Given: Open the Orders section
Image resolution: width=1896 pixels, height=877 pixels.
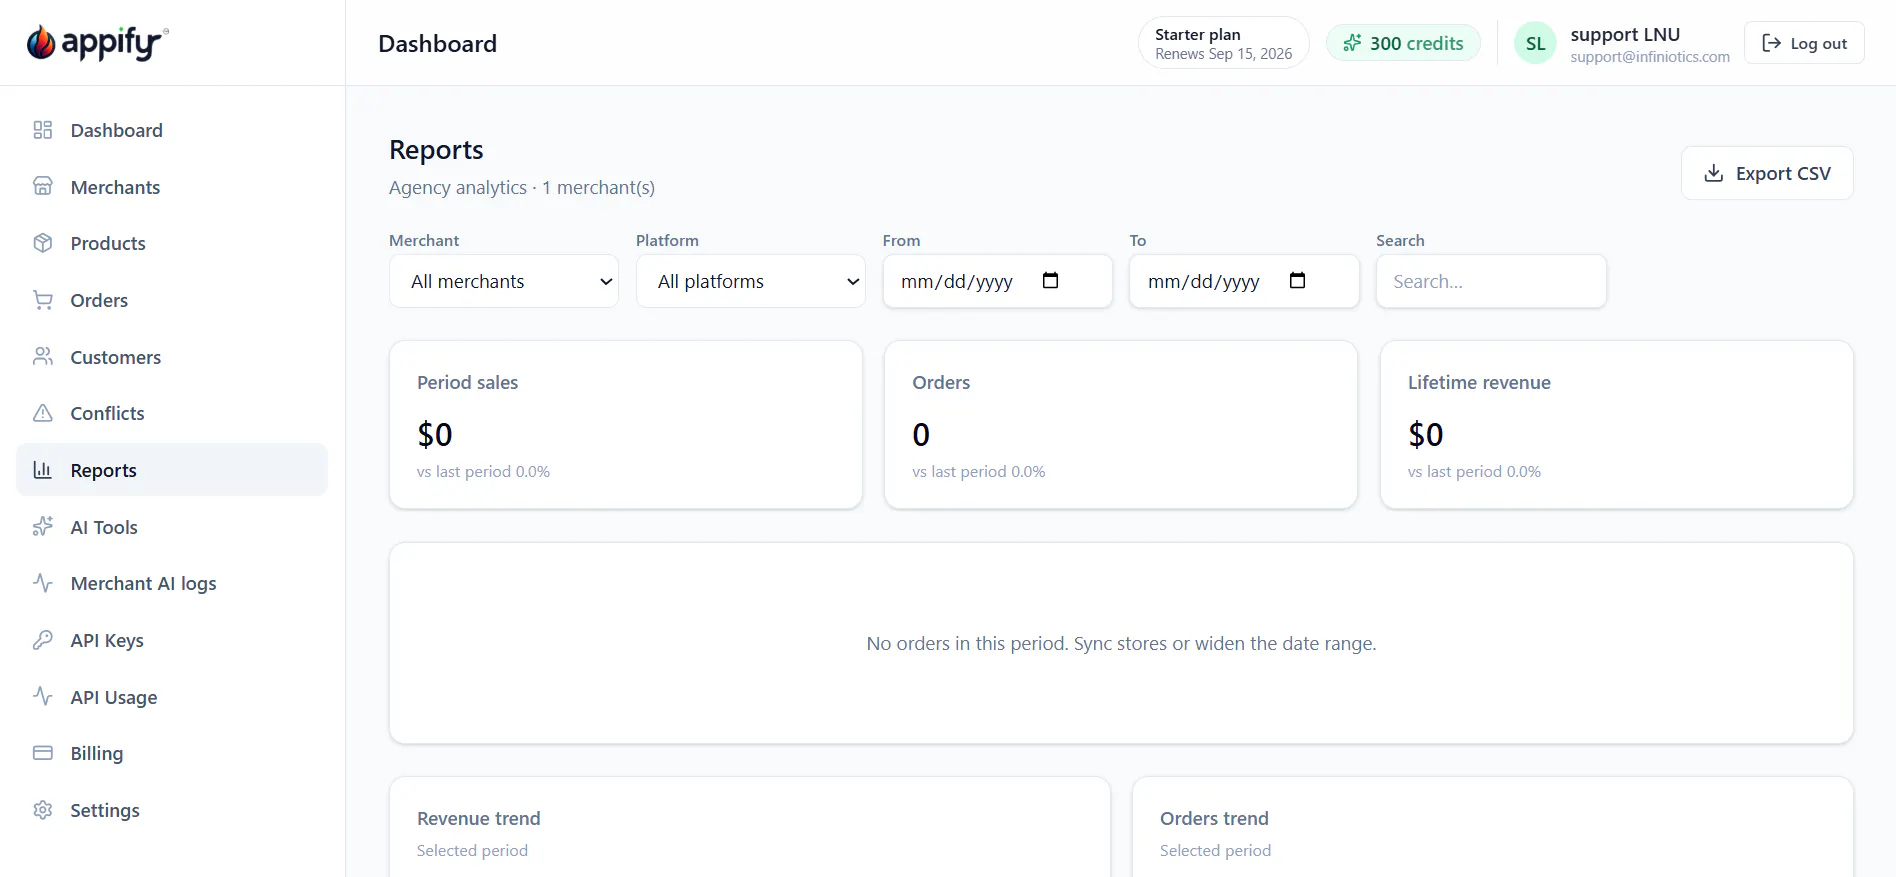Looking at the screenshot, I should [172, 300].
